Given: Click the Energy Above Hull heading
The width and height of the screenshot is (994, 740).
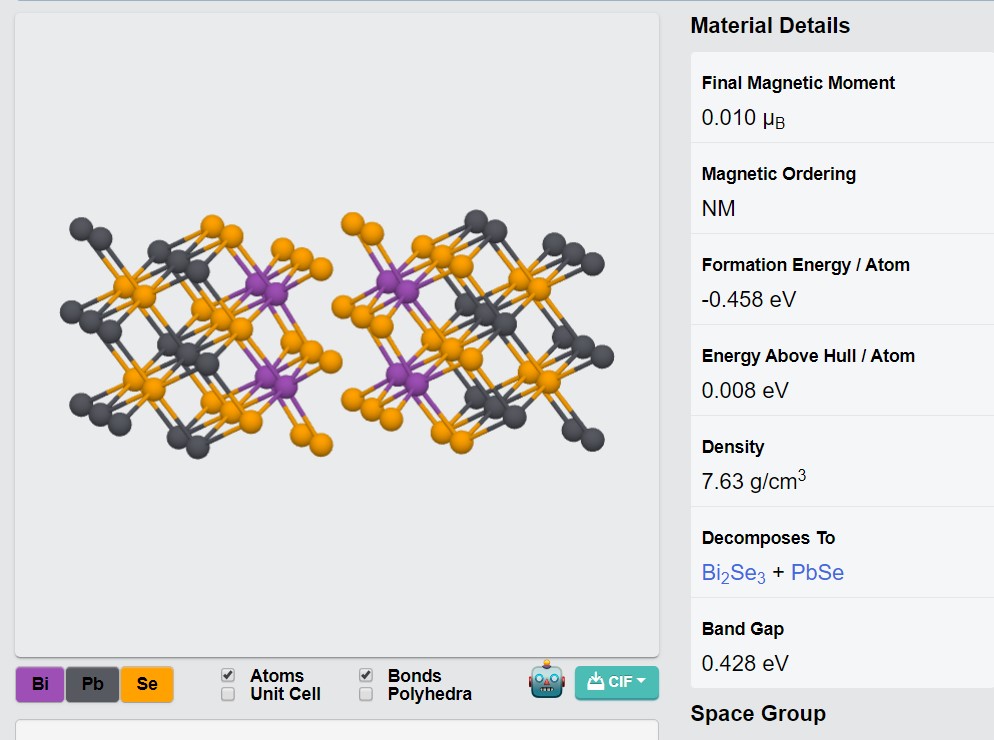Looking at the screenshot, I should (x=808, y=356).
